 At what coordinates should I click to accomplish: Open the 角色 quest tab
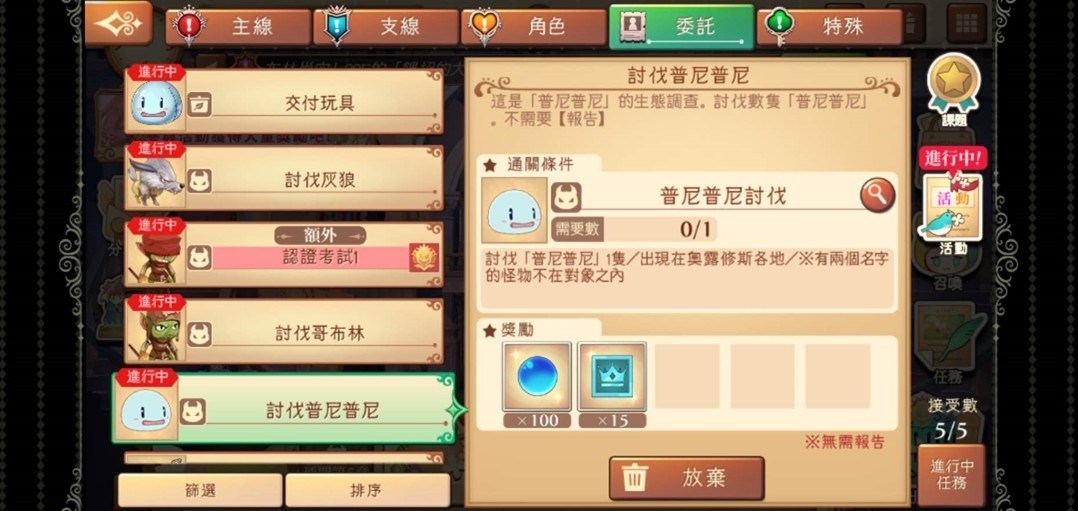click(x=534, y=27)
